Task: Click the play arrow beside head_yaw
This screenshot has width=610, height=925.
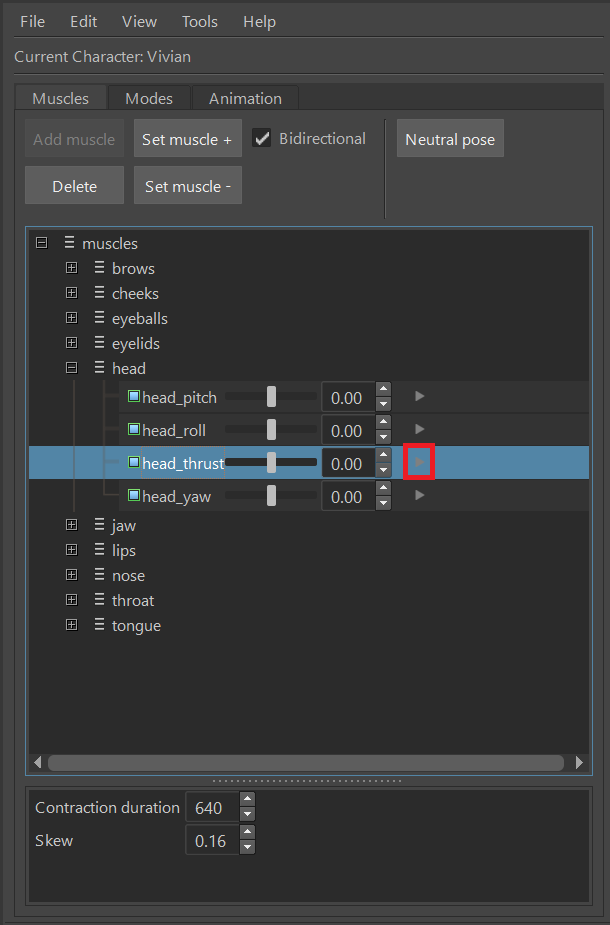Action: pos(419,495)
